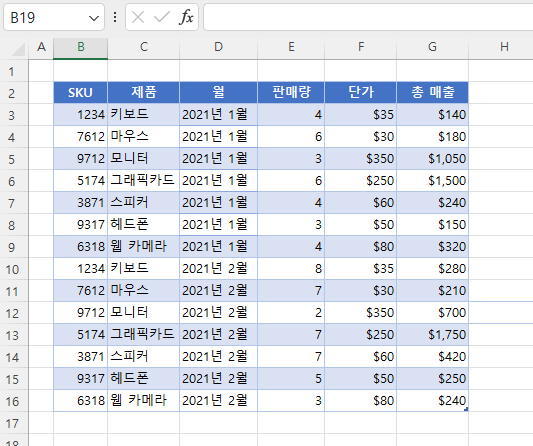Screen dimensions: 533x446
Task: Open Insert Function fx button
Action: 186,17
